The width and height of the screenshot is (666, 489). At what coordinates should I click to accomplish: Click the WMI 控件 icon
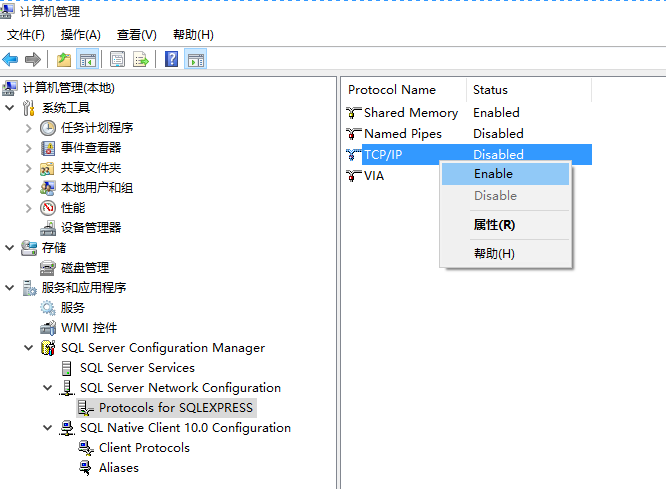click(48, 328)
